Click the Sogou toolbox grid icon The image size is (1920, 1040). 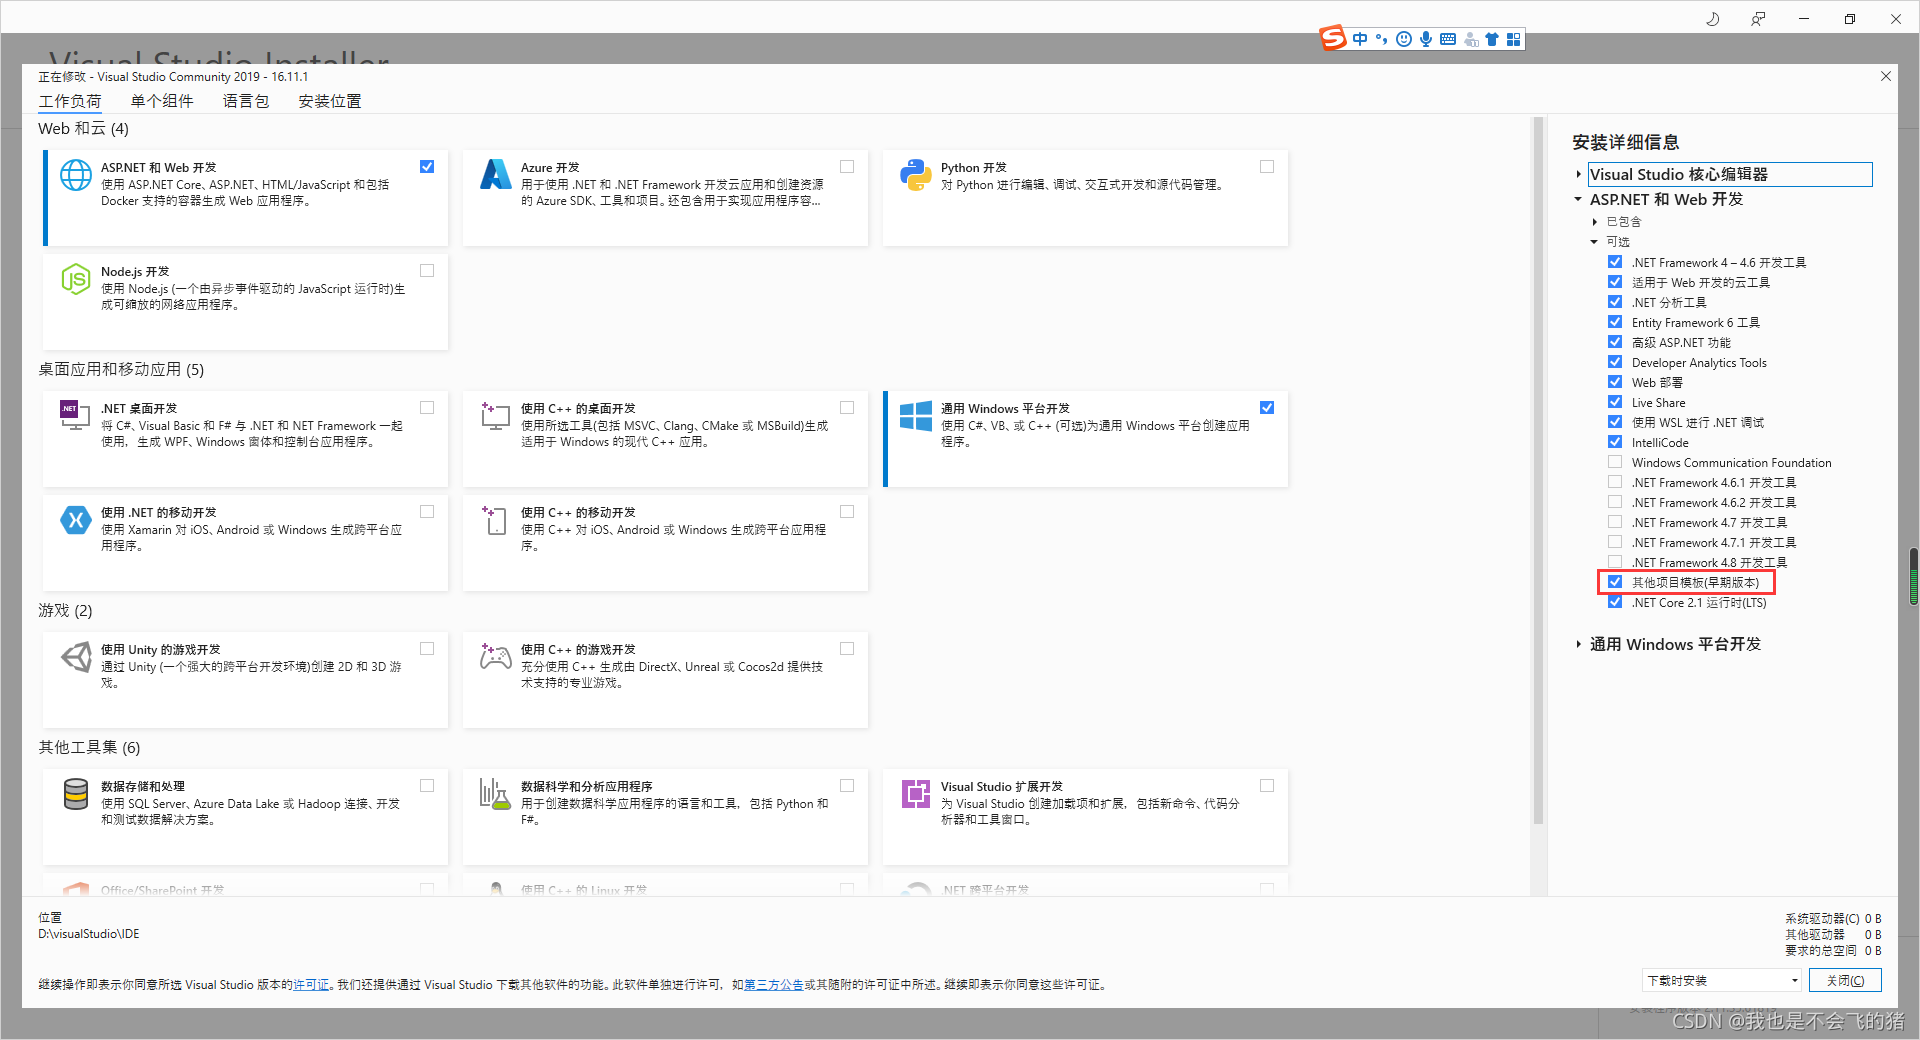click(x=1514, y=39)
